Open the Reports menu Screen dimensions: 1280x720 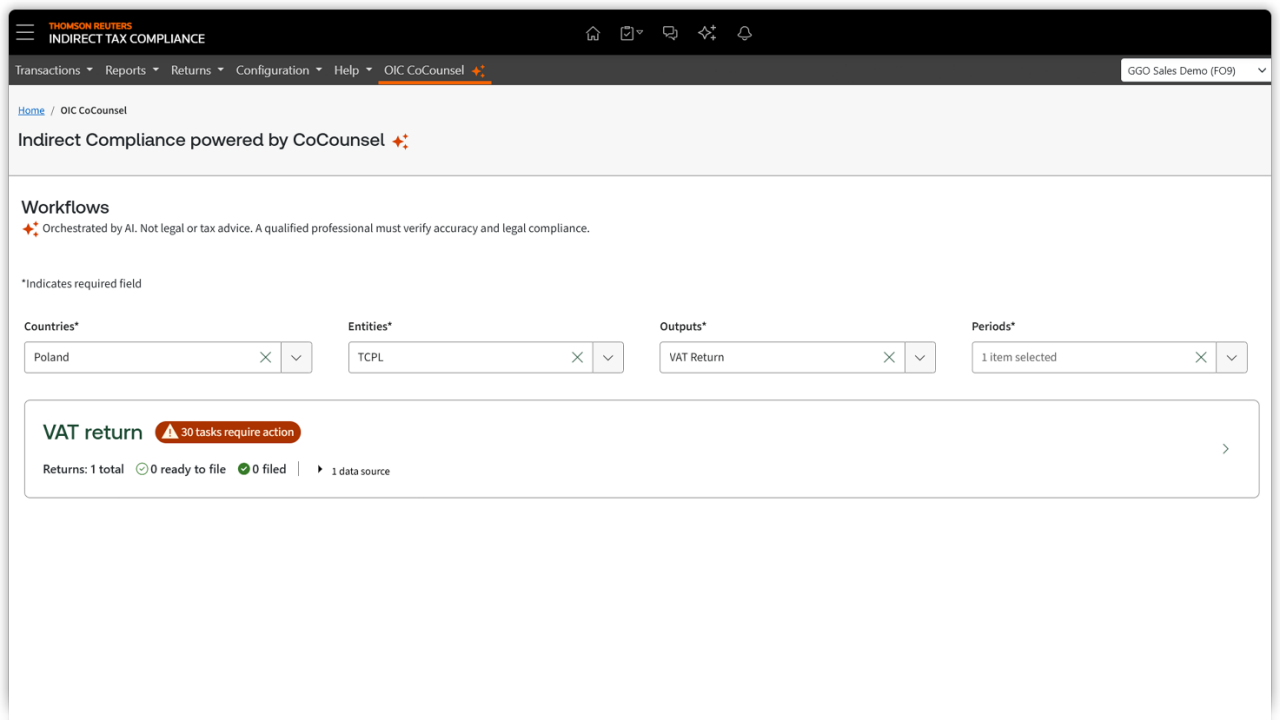point(132,70)
